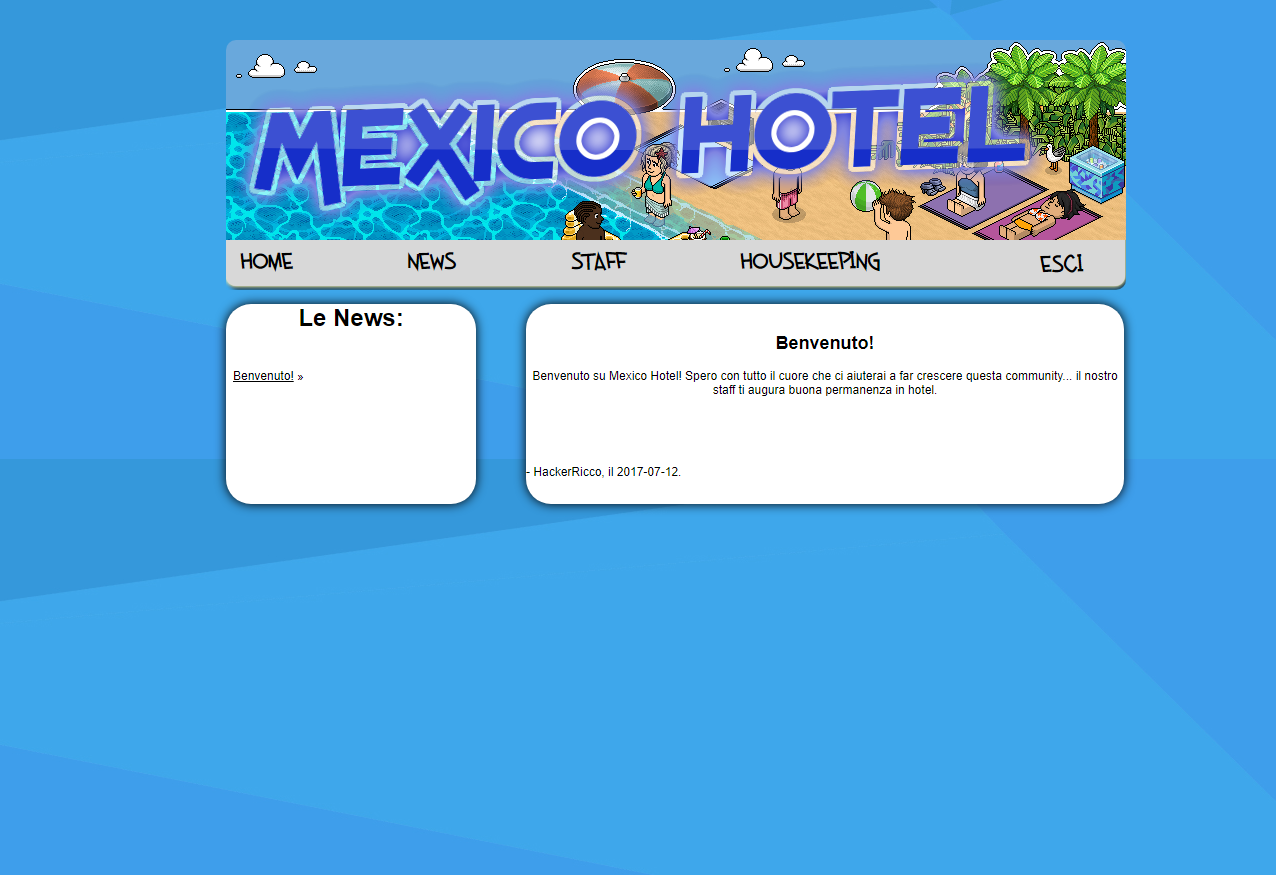
Task: Click the author line HackerRicco, il 2017-07-12
Action: tap(603, 472)
